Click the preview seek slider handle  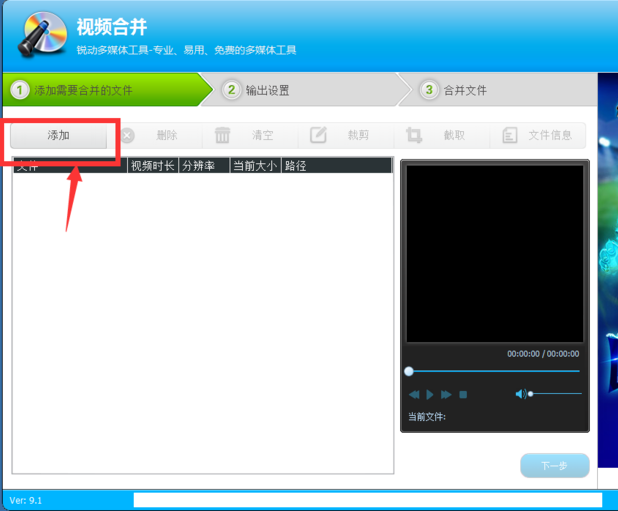409,371
